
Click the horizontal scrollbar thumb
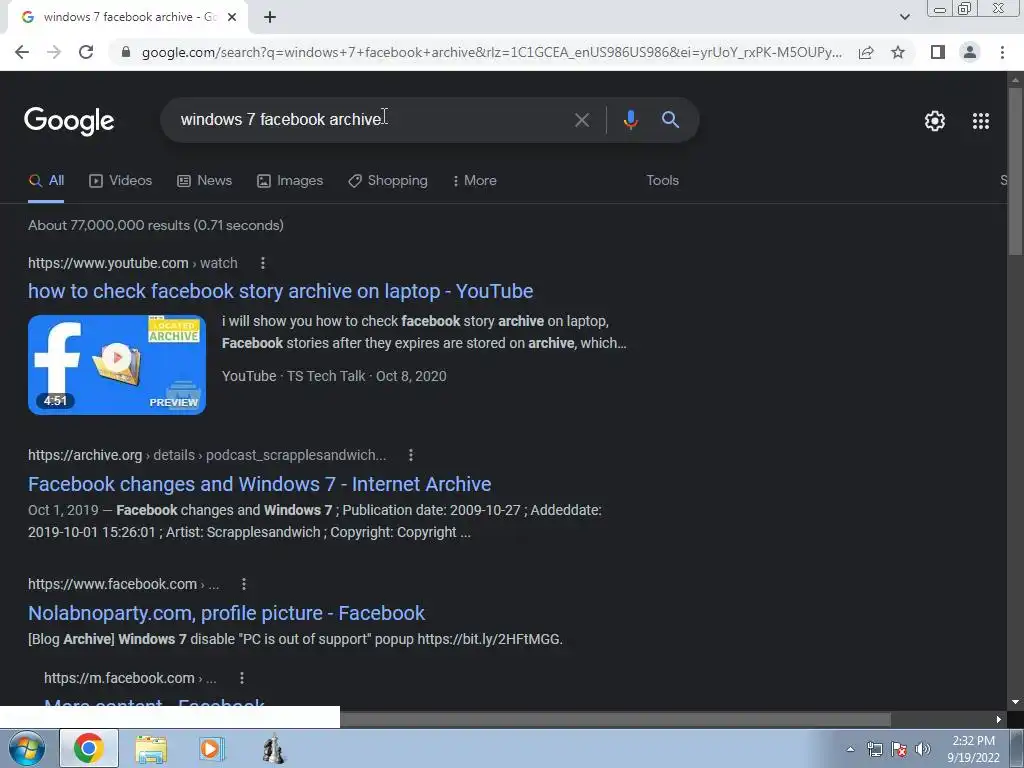[x=615, y=720]
